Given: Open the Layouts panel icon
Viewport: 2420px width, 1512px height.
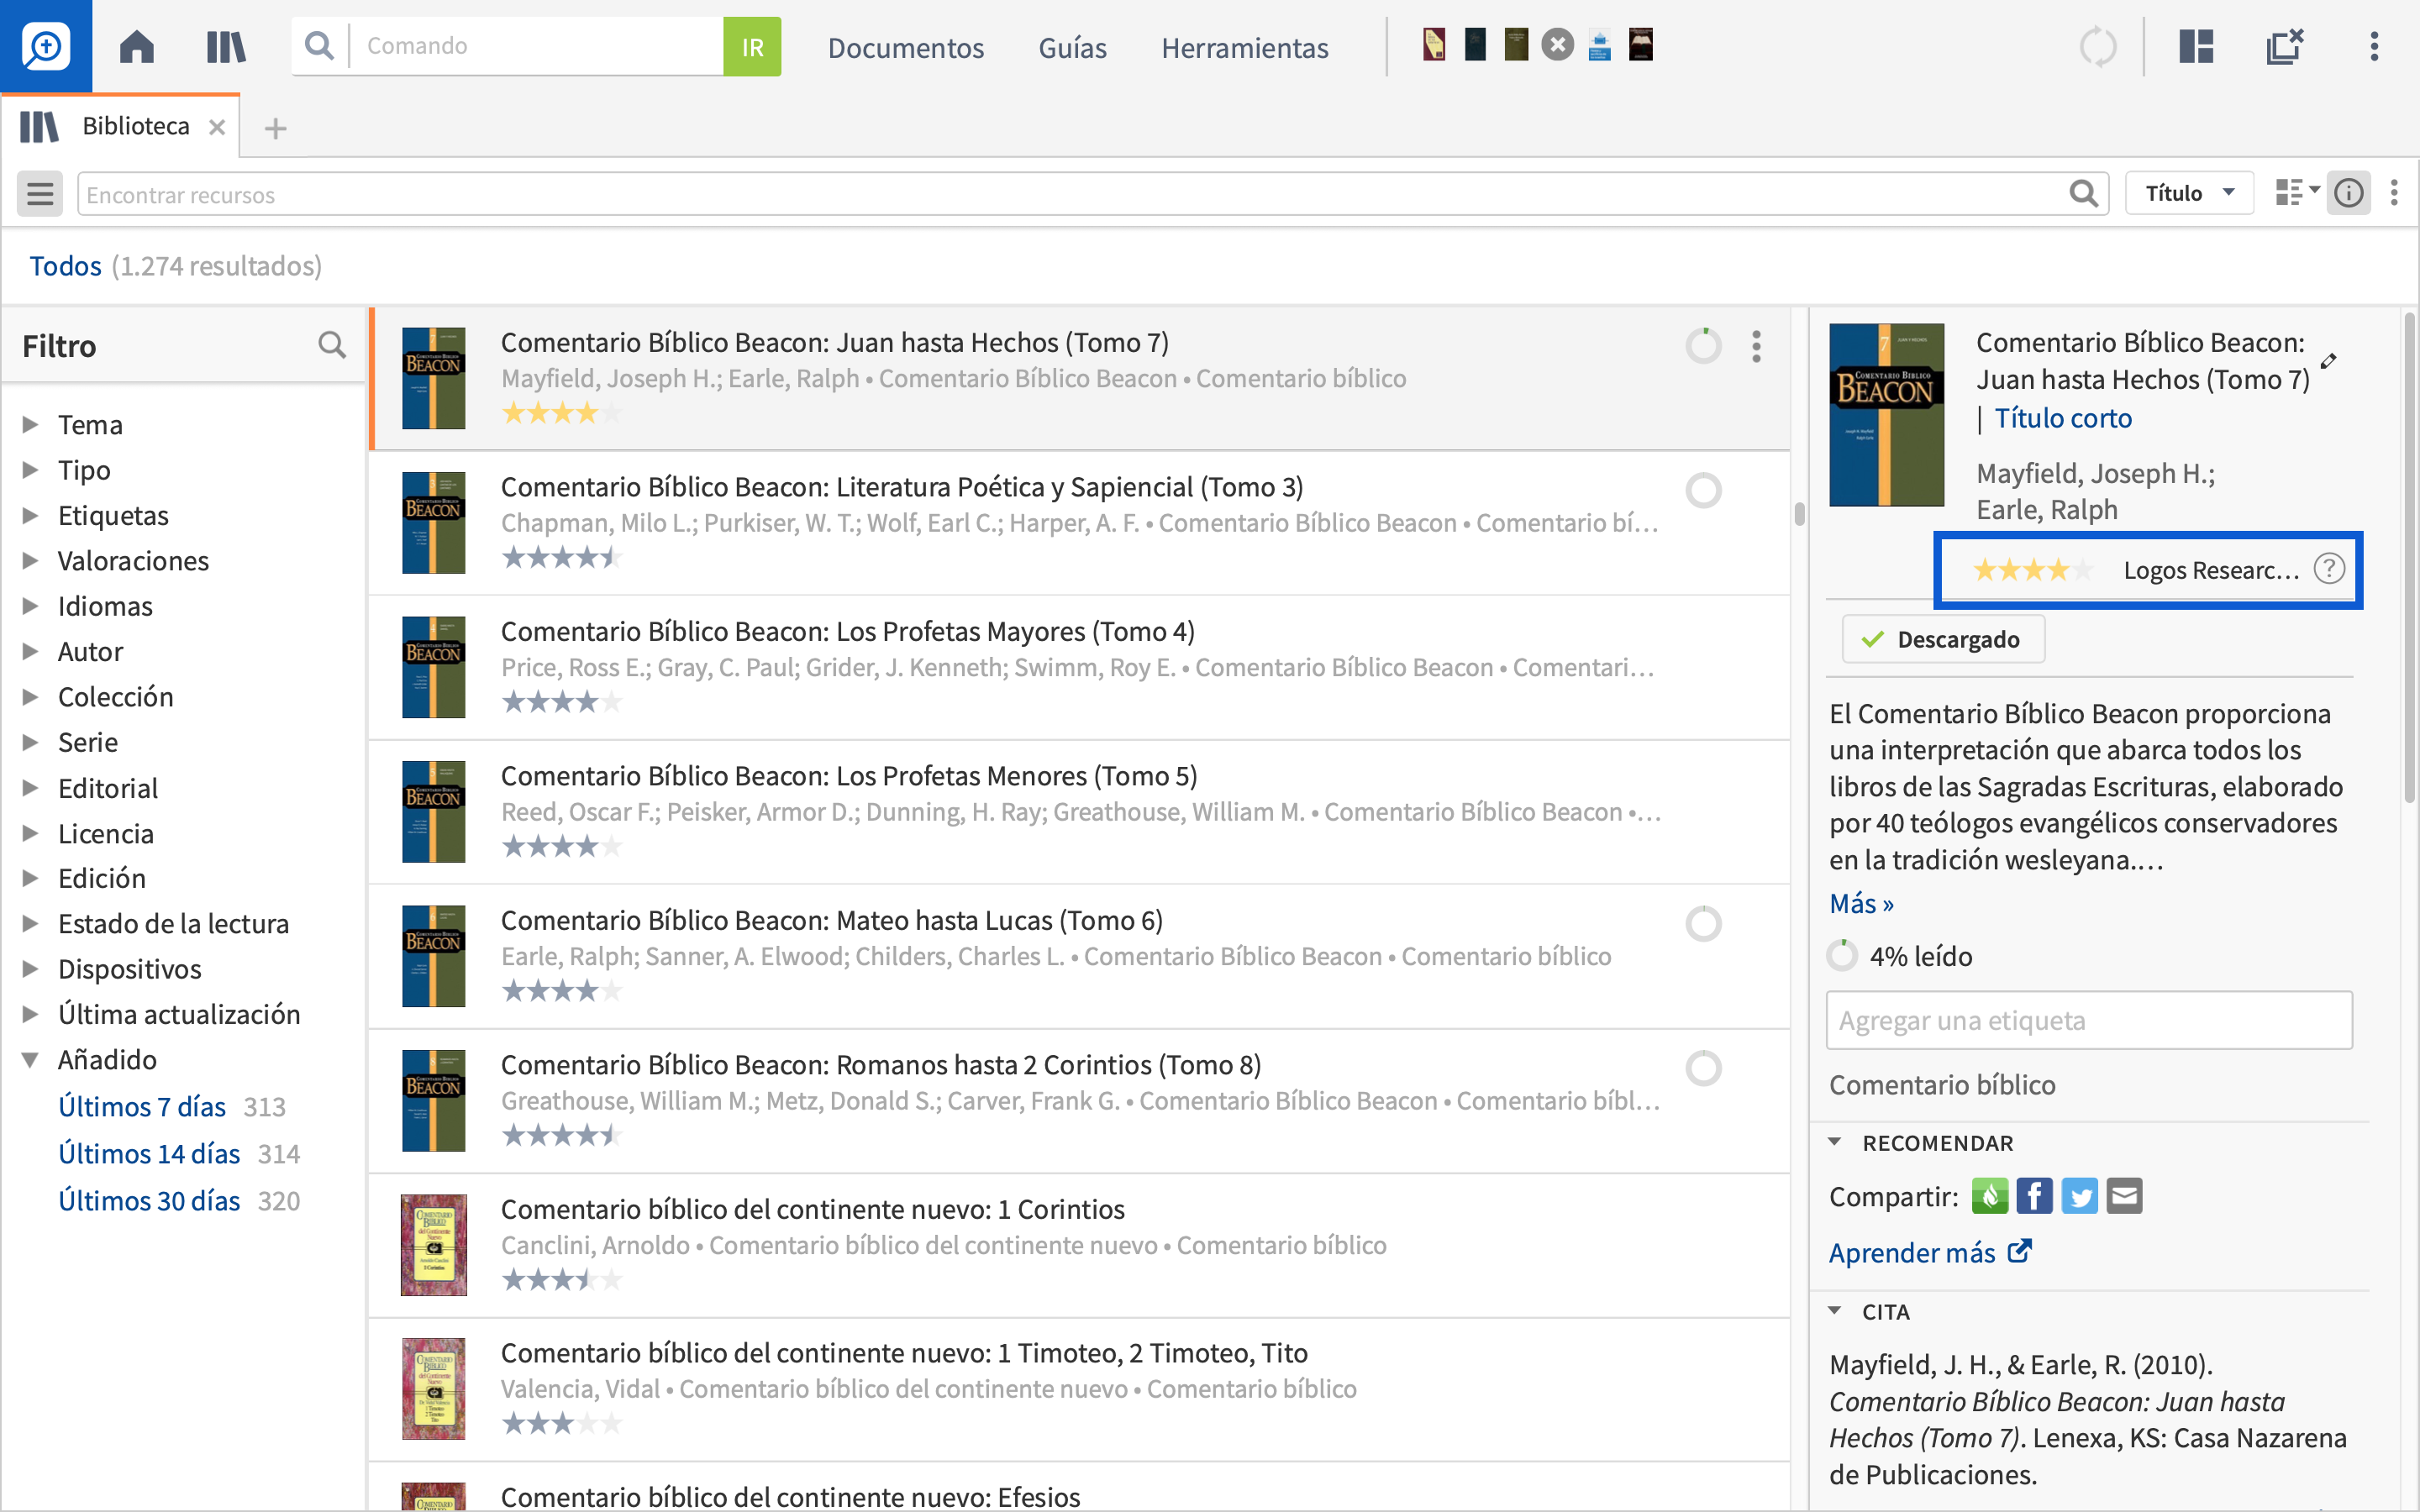Looking at the screenshot, I should pyautogui.click(x=2196, y=46).
